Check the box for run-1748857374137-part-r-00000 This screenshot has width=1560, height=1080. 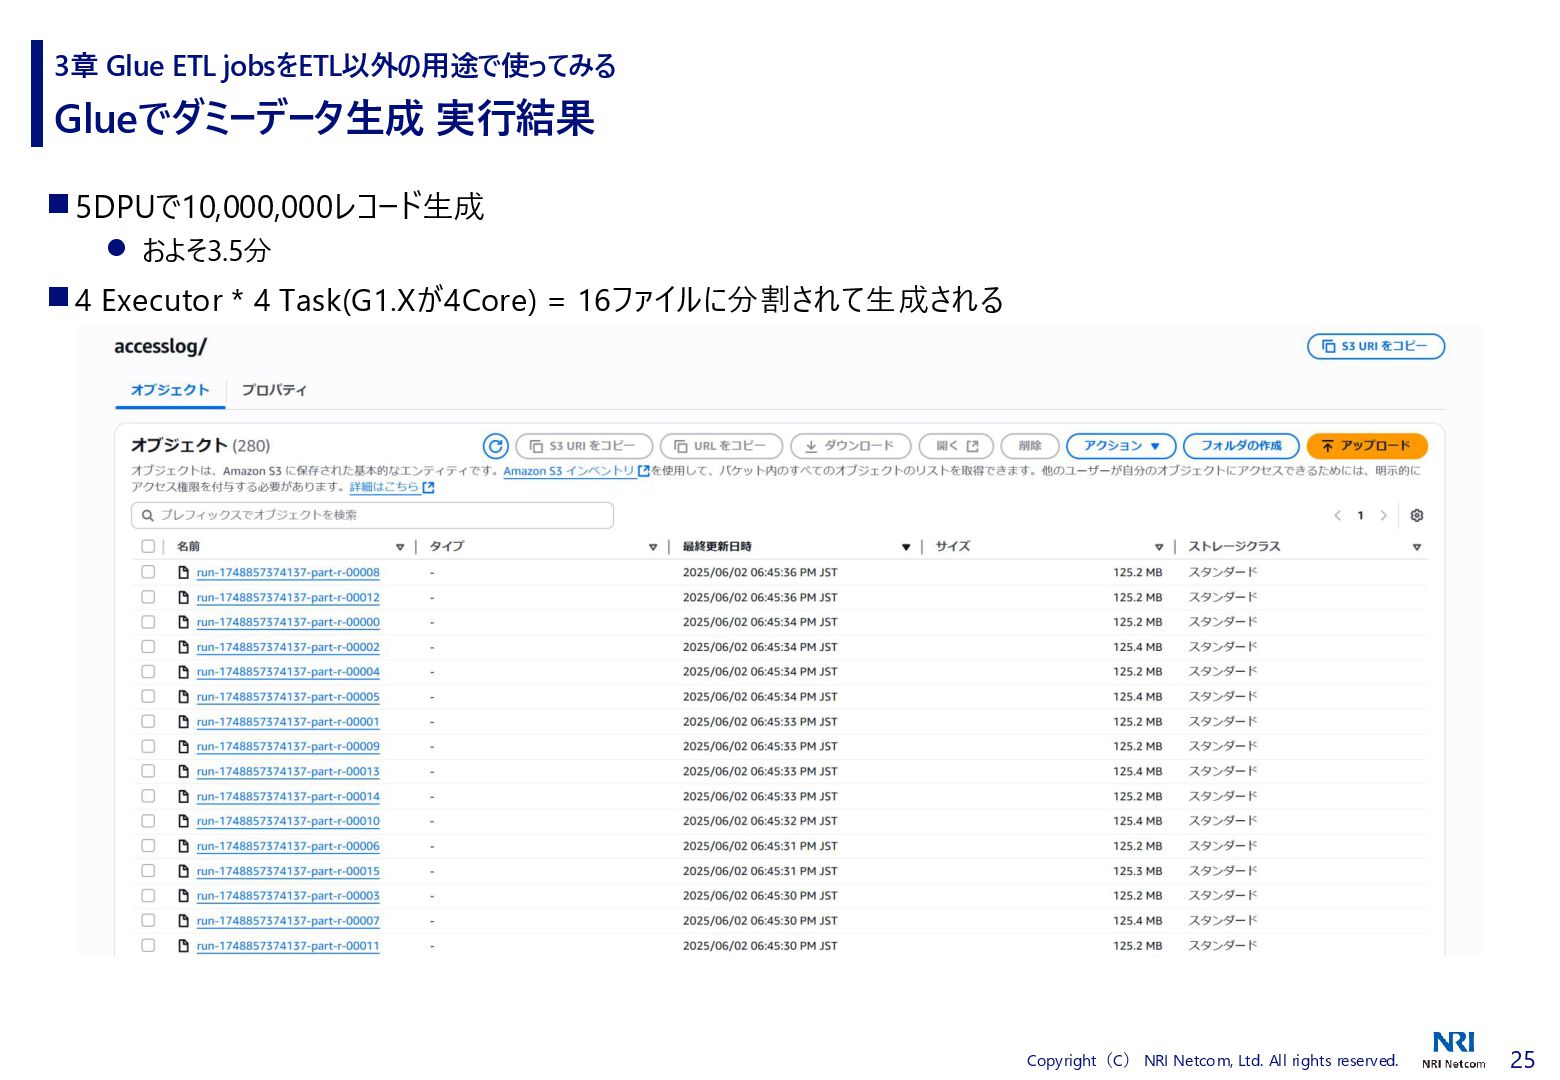tap(148, 622)
